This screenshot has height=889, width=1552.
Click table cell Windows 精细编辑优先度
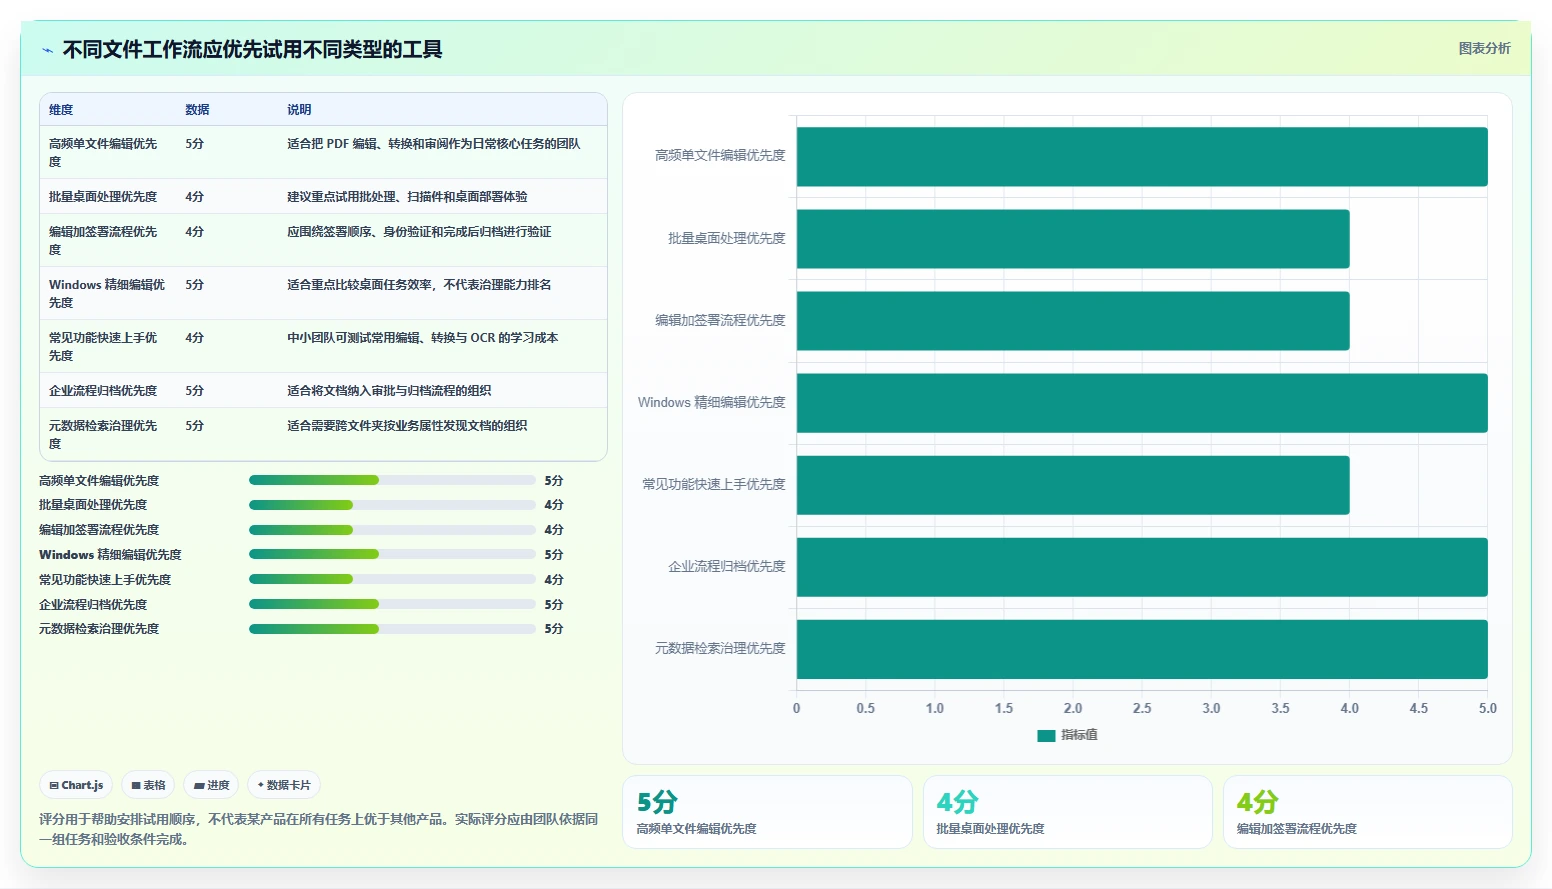click(x=108, y=293)
